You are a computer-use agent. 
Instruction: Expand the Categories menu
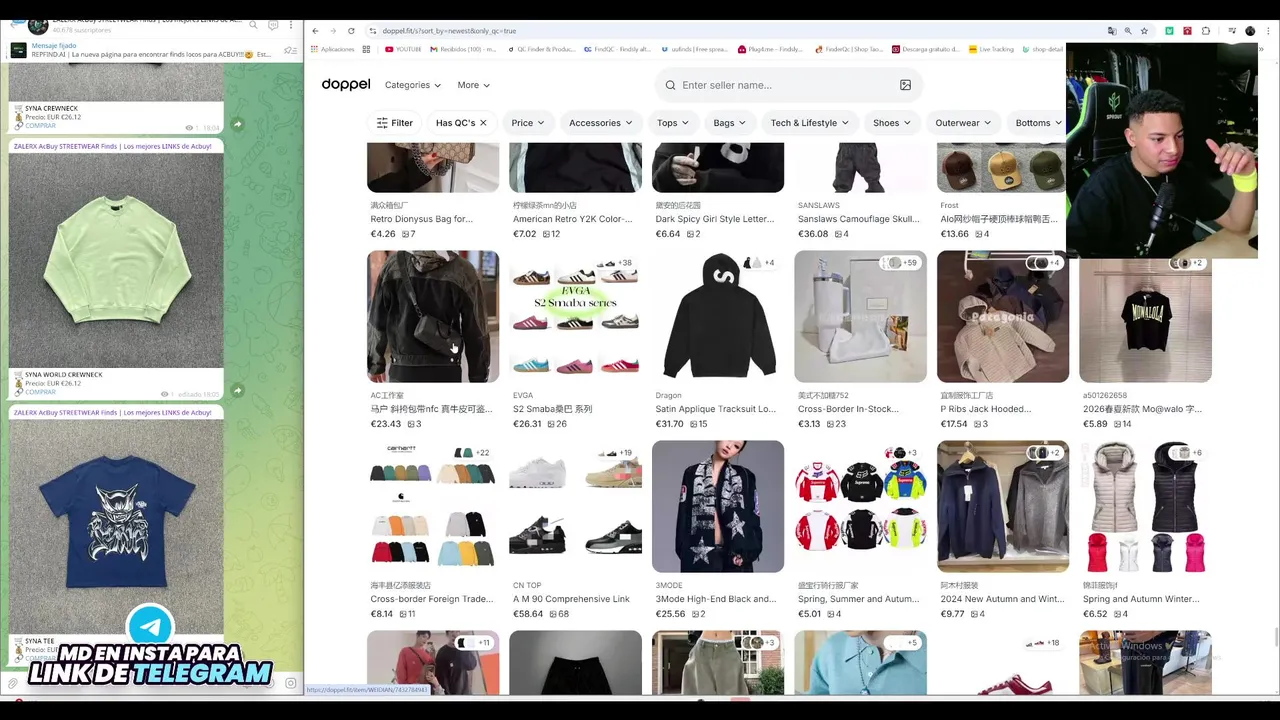(x=413, y=85)
